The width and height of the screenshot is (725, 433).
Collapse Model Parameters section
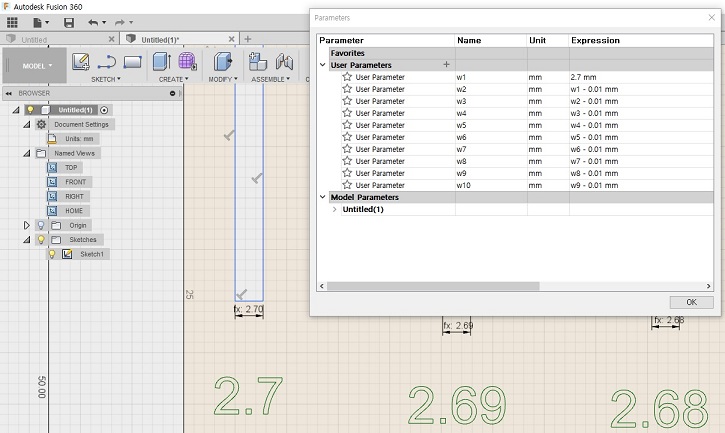click(323, 197)
